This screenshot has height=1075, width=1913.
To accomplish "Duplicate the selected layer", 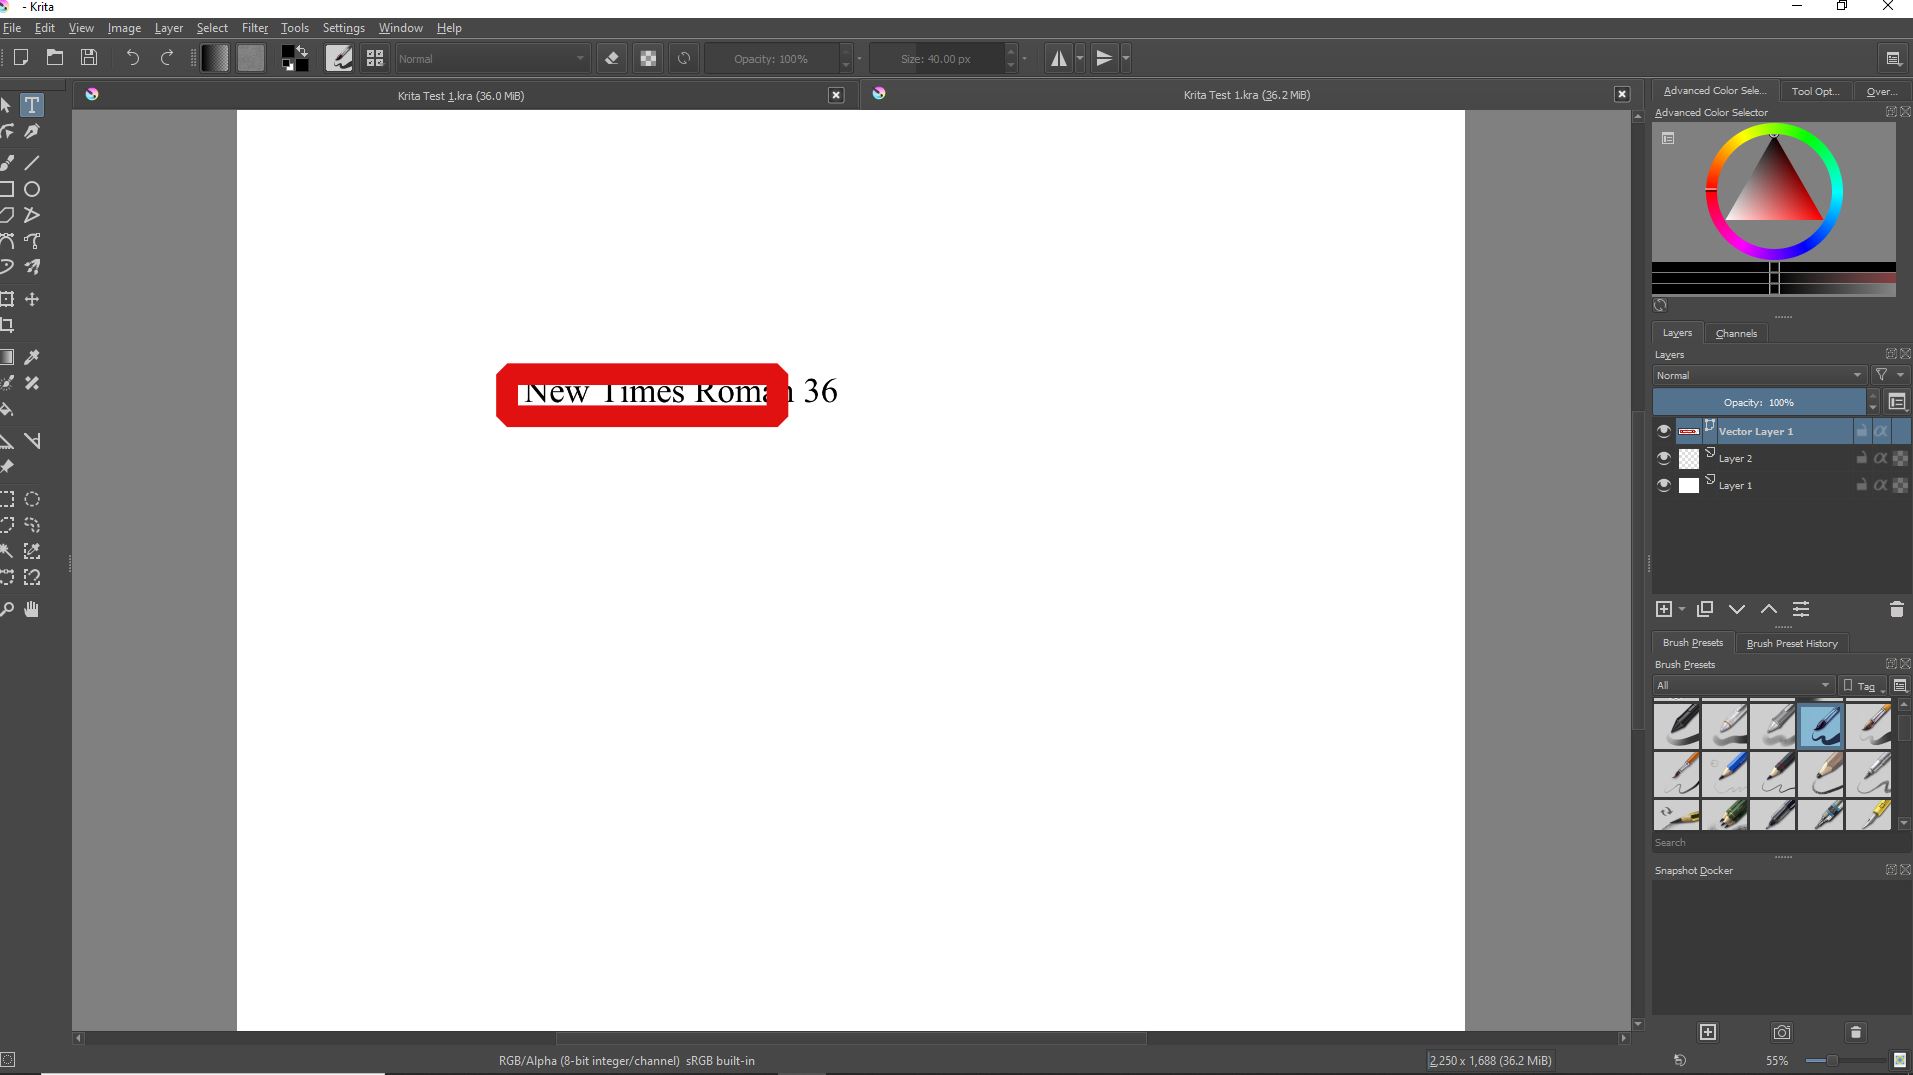I will (x=1705, y=609).
